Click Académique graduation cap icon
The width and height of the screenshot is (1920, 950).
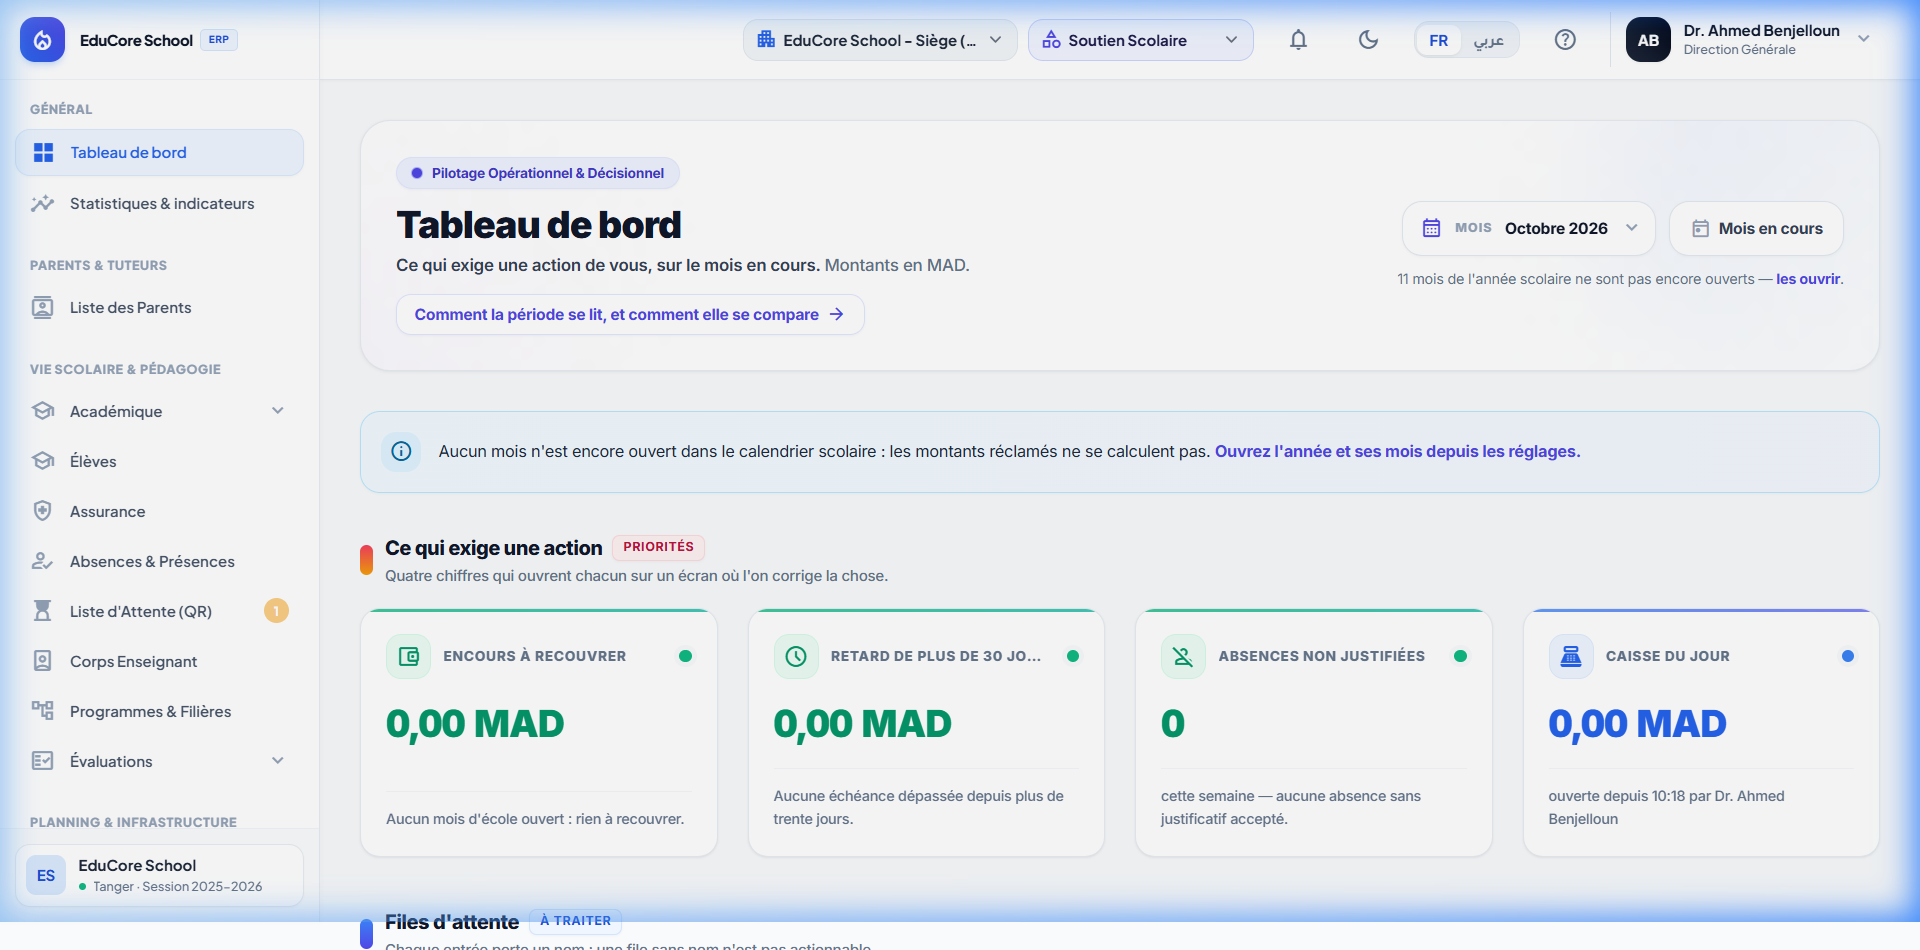42,411
